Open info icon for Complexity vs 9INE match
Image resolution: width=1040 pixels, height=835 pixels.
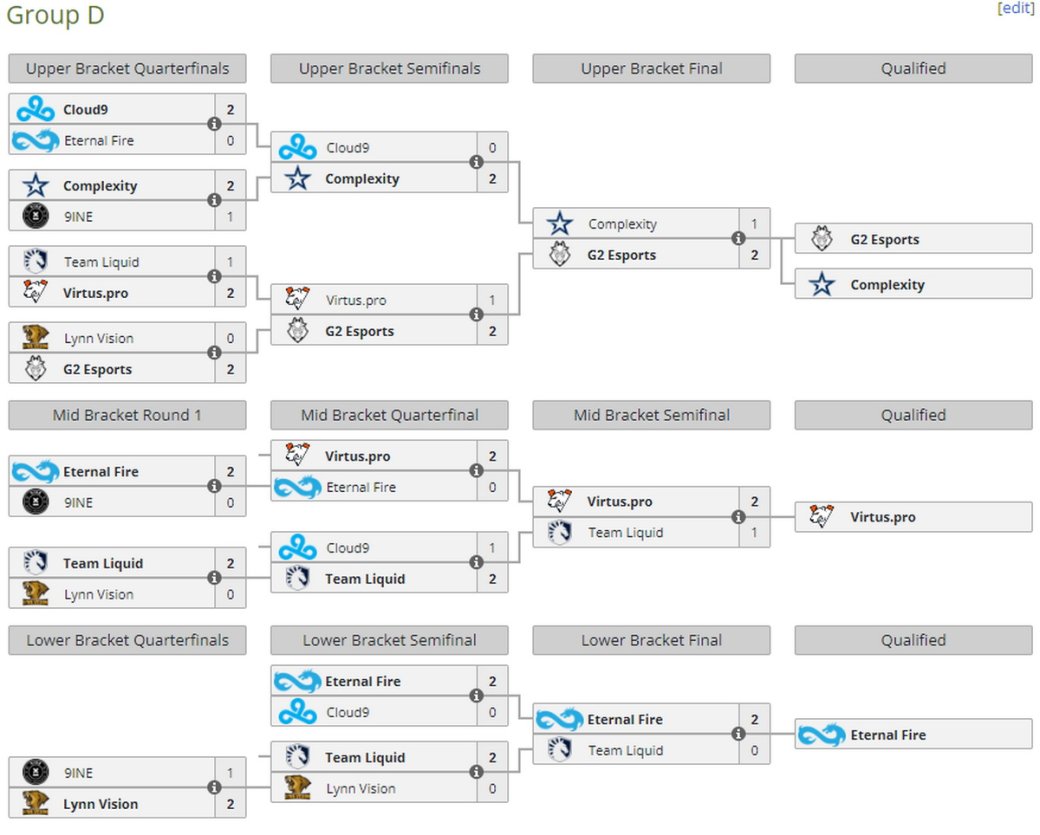(x=214, y=200)
